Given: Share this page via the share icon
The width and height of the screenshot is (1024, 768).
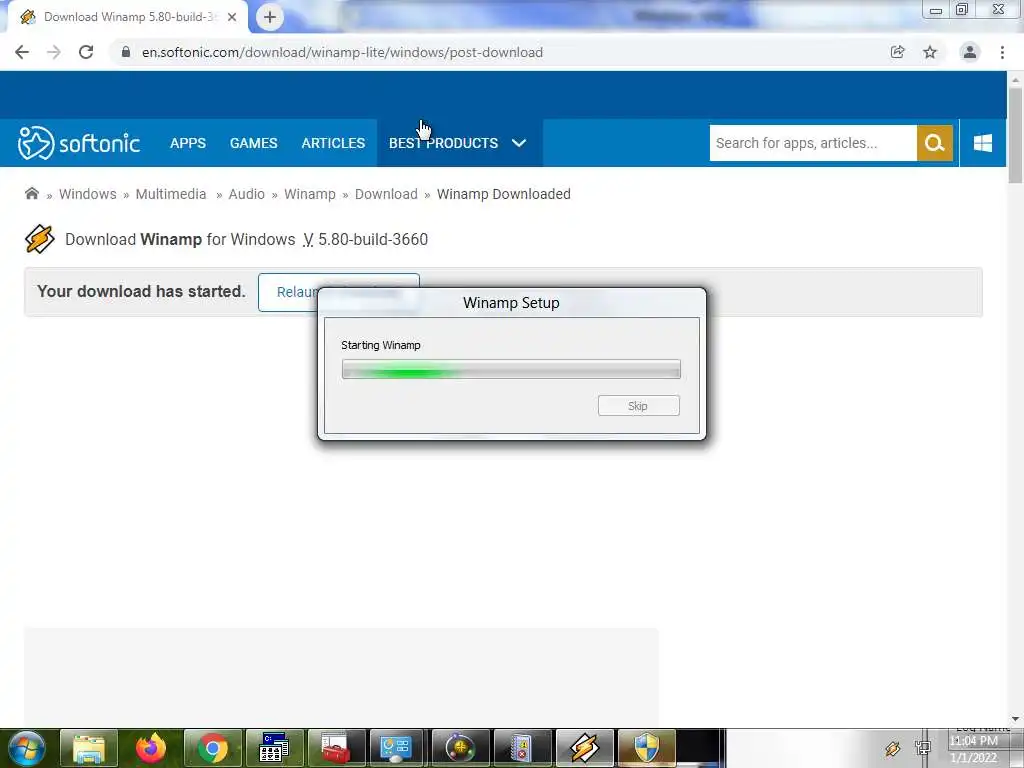Looking at the screenshot, I should click(898, 52).
